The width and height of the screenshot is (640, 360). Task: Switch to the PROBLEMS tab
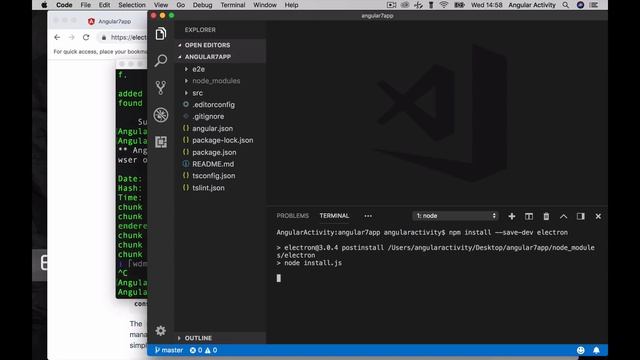coord(293,216)
